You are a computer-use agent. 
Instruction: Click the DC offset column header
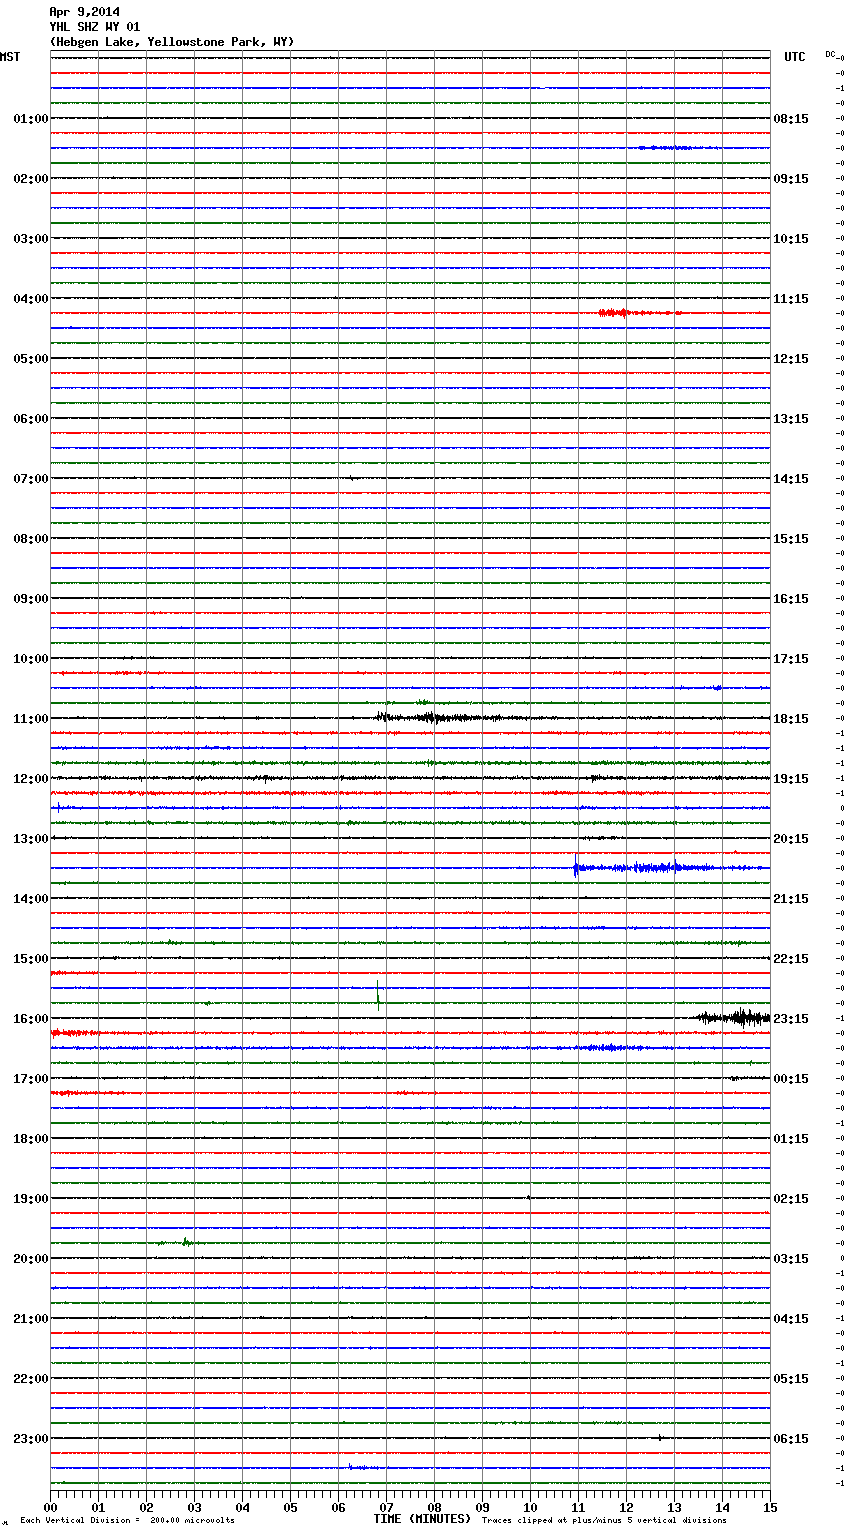(x=830, y=53)
